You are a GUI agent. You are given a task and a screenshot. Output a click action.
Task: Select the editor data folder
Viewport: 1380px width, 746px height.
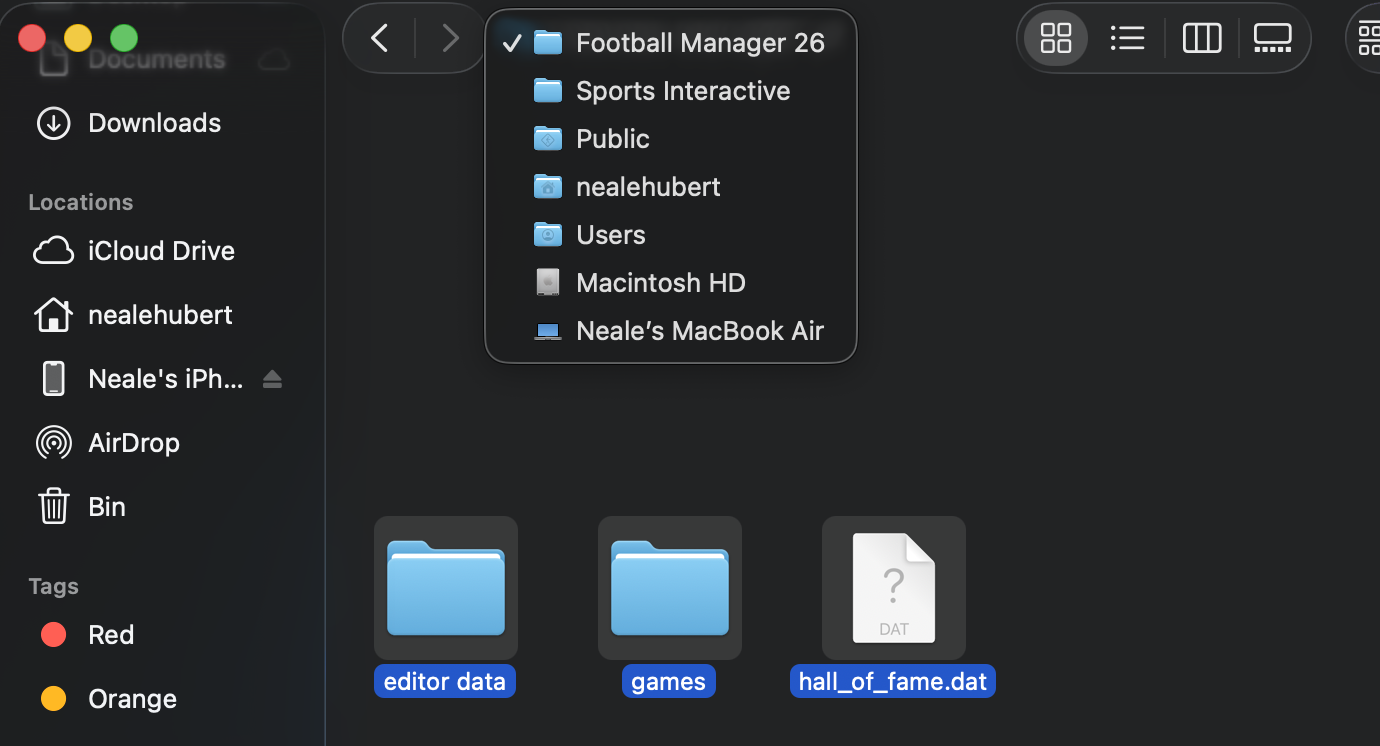pyautogui.click(x=445, y=588)
